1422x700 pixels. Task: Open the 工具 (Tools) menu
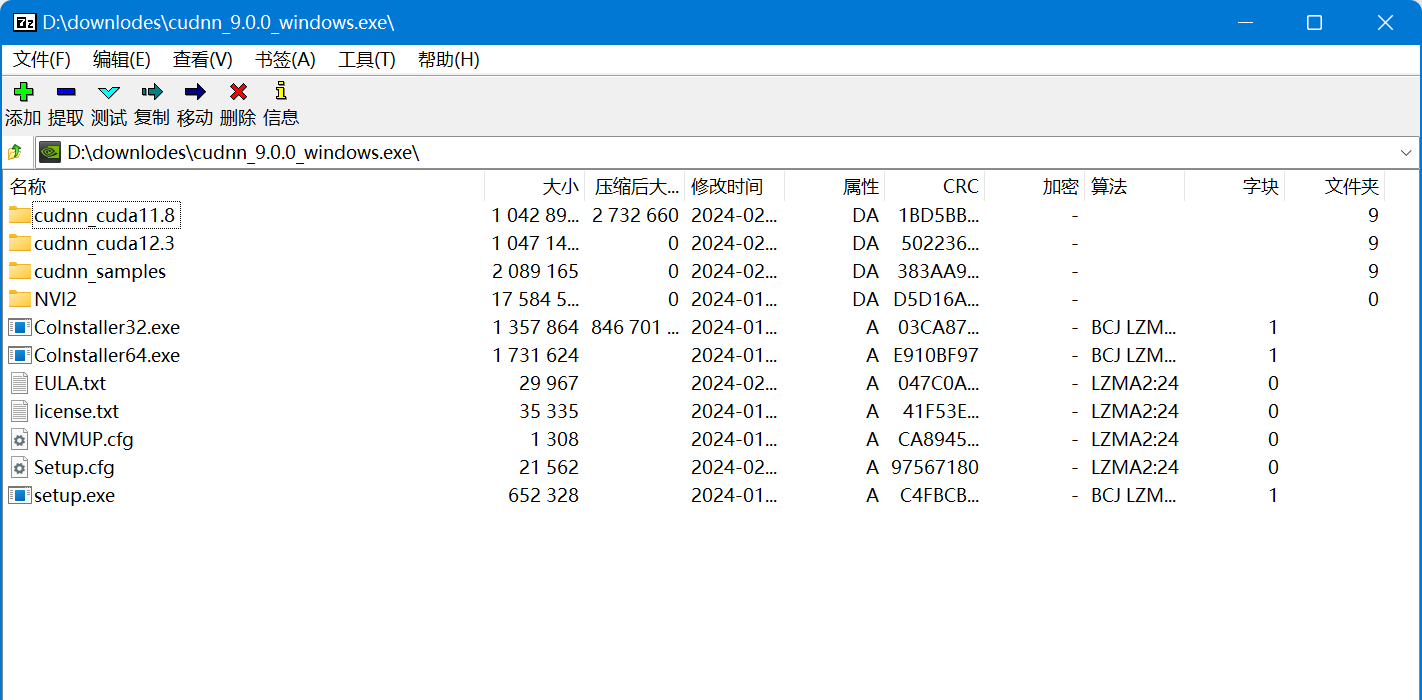point(364,59)
